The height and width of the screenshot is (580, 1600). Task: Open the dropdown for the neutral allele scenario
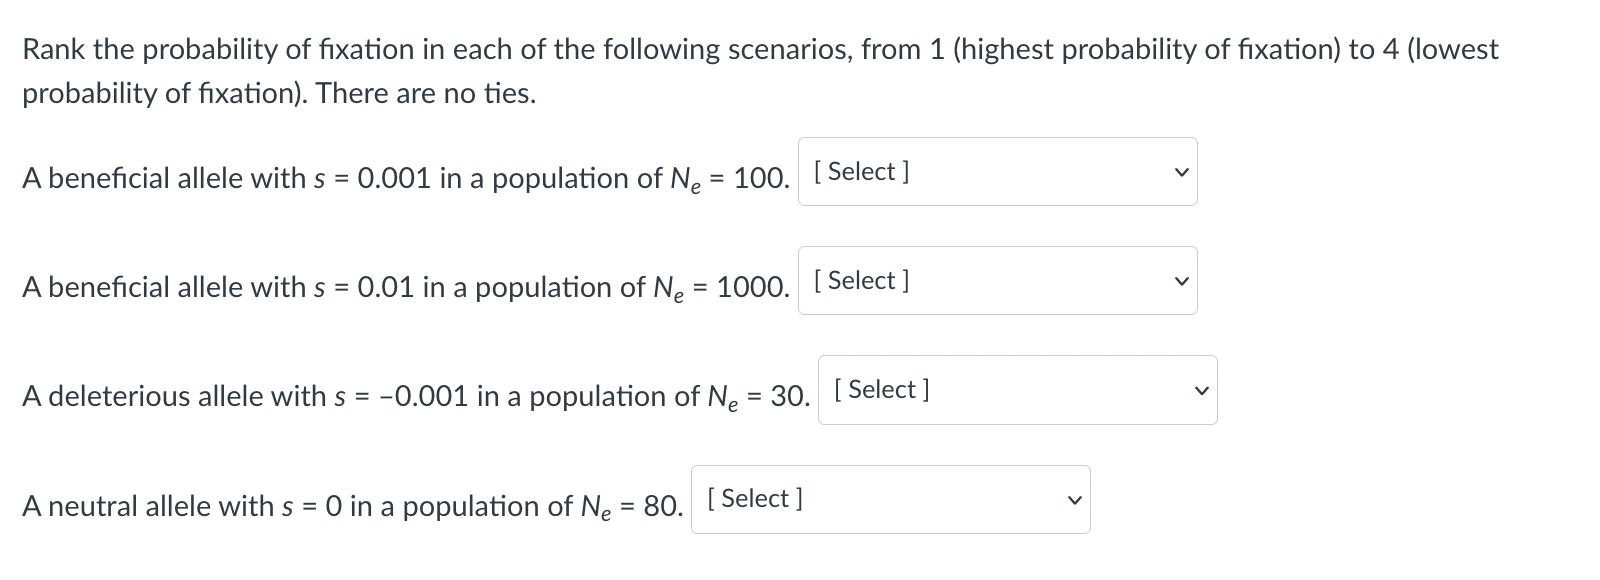pyautogui.click(x=890, y=498)
